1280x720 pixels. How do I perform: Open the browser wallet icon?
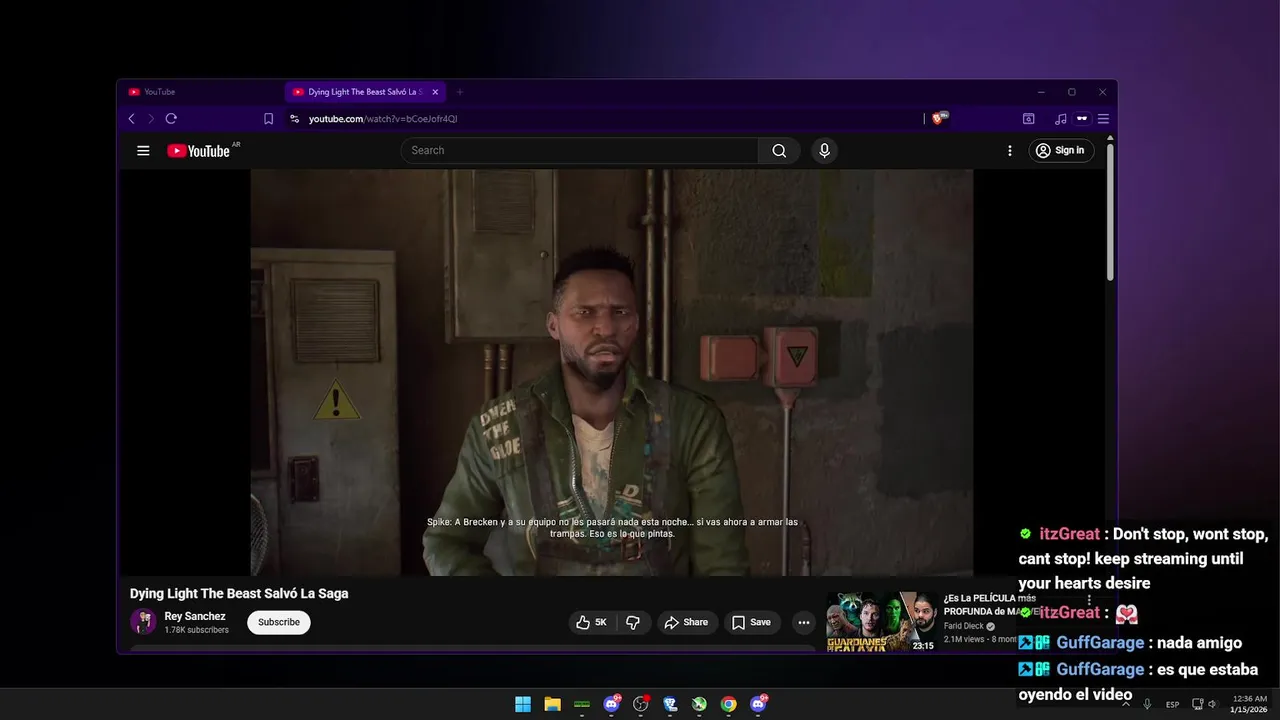coord(1028,119)
